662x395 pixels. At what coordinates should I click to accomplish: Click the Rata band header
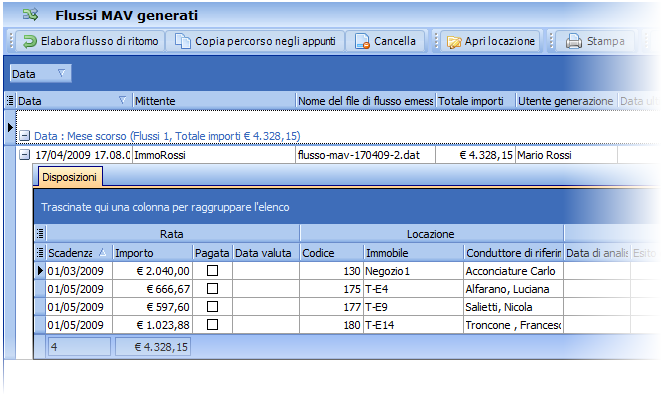pos(172,233)
